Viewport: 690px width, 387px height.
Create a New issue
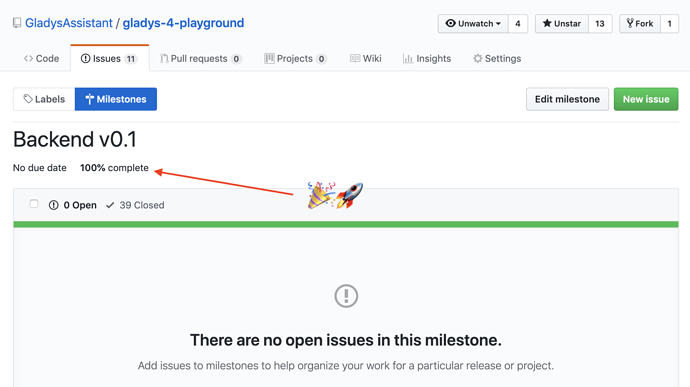pyautogui.click(x=646, y=99)
